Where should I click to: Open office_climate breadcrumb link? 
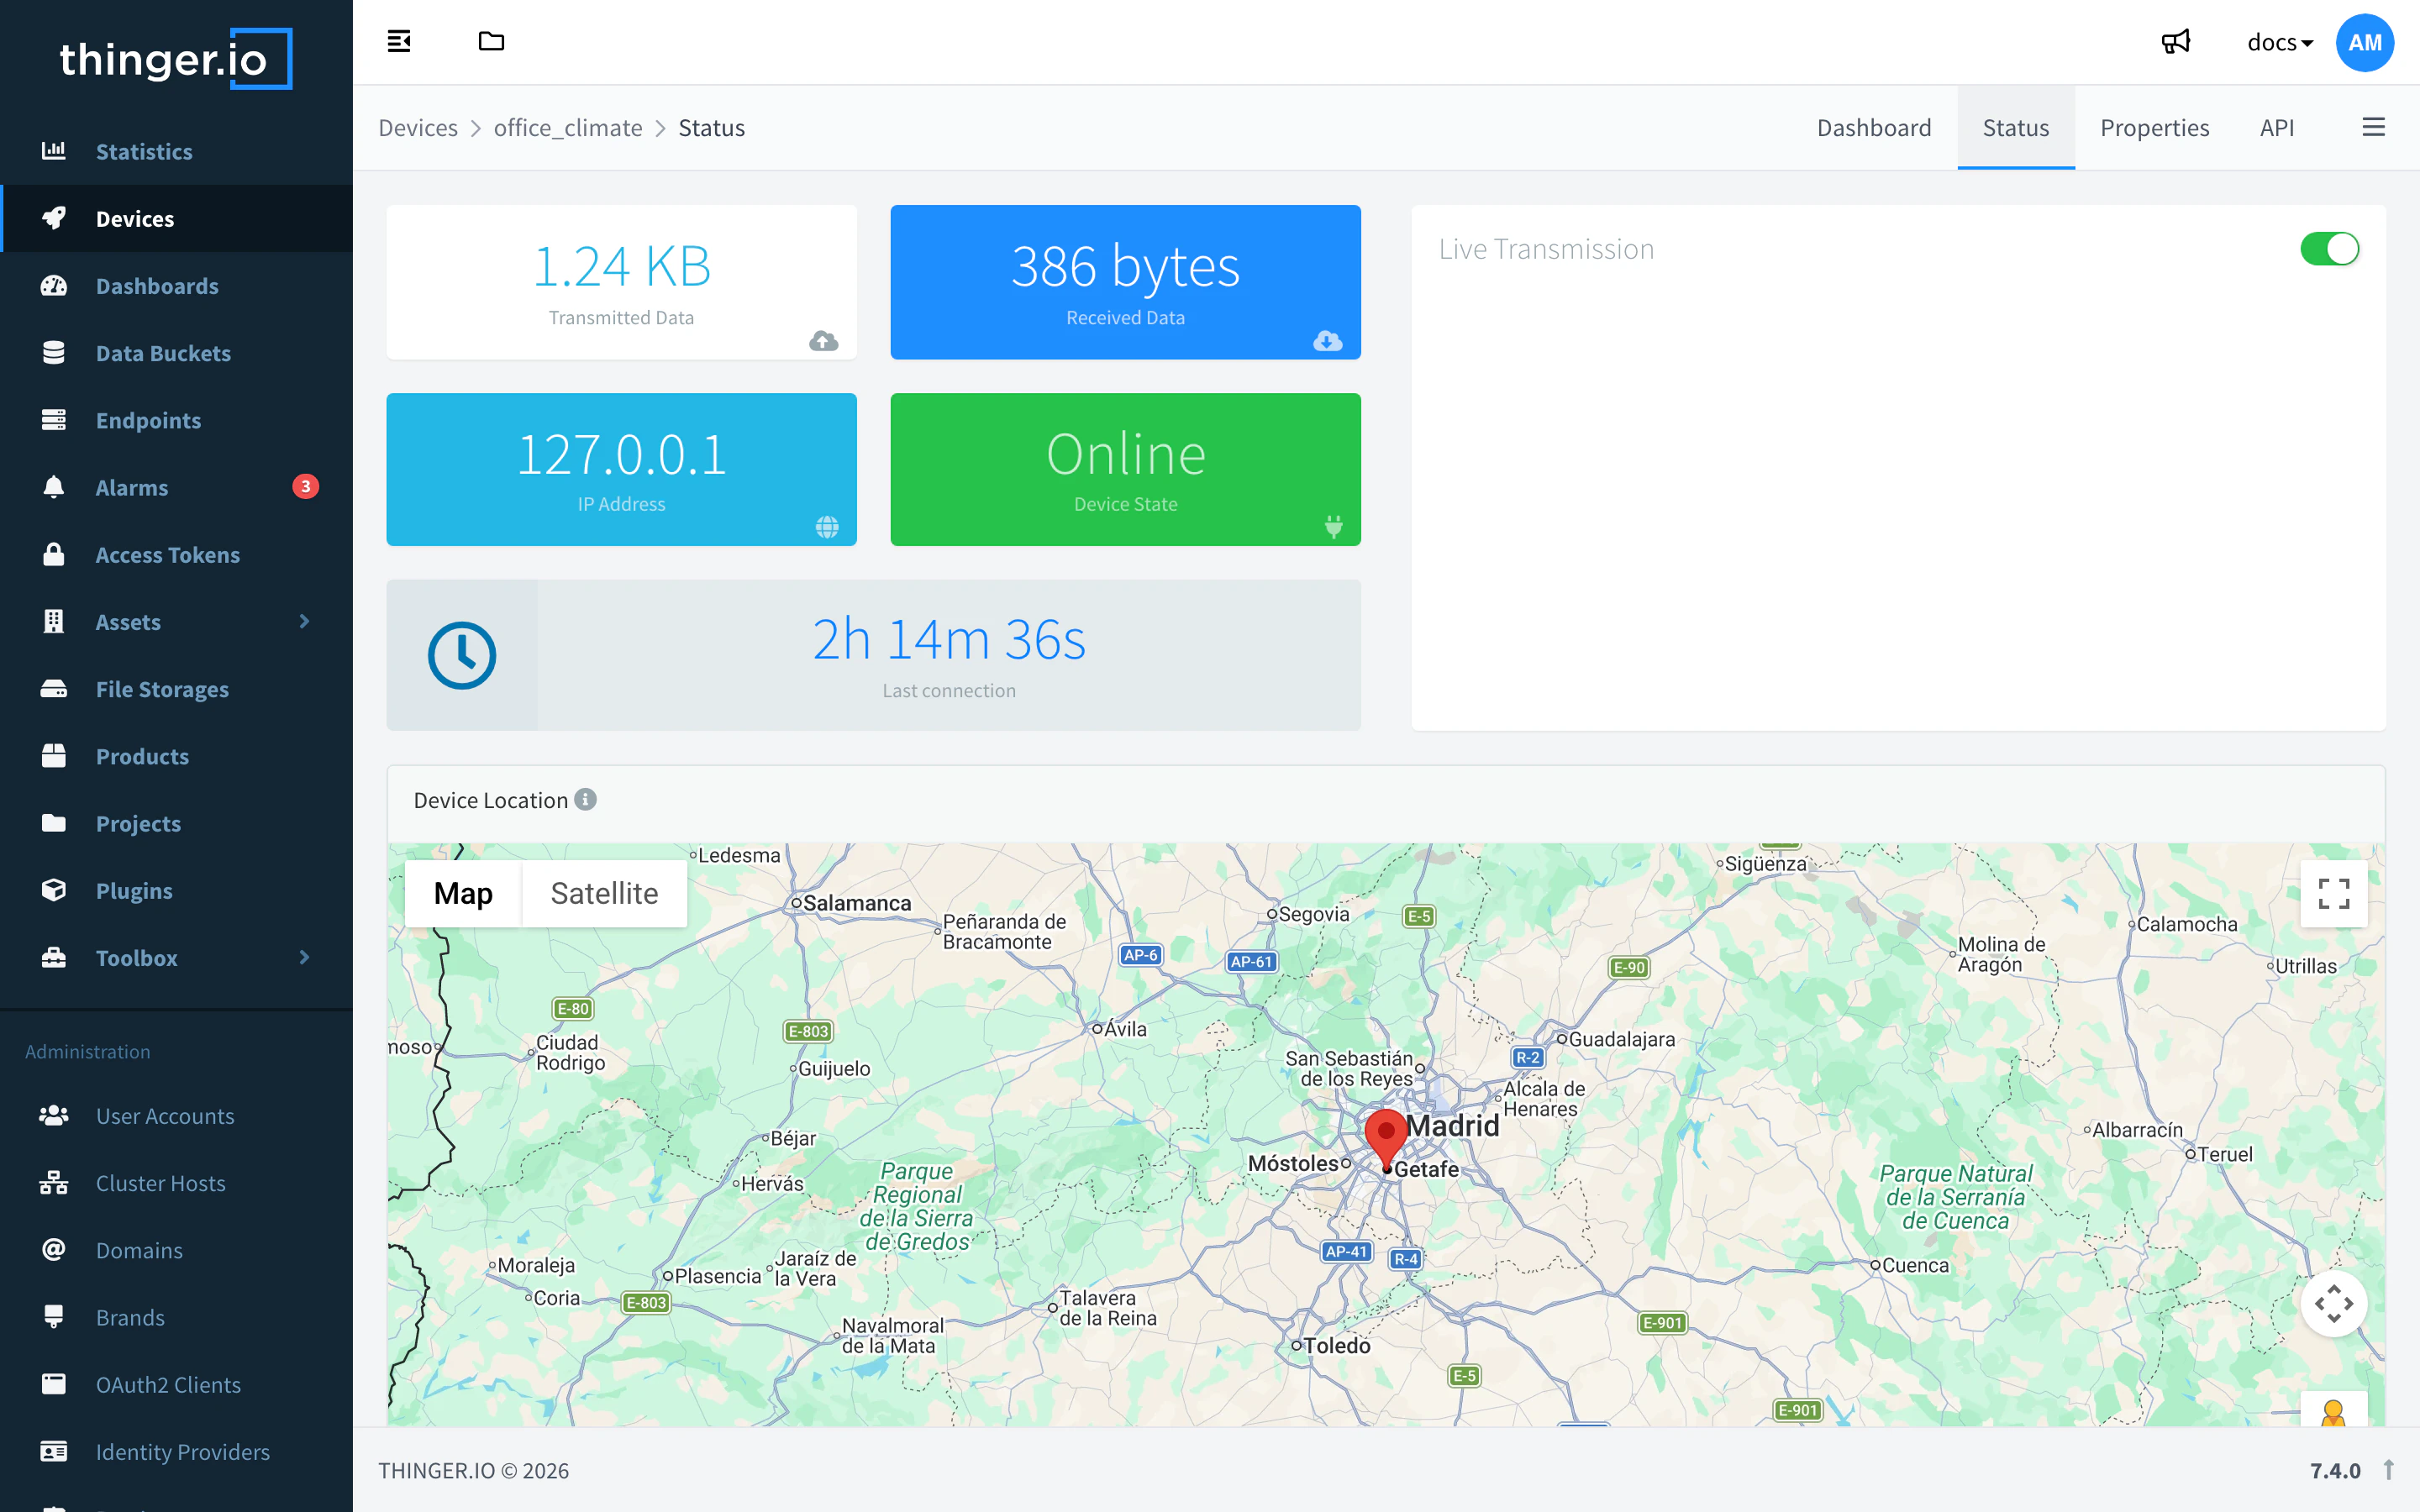567,127
